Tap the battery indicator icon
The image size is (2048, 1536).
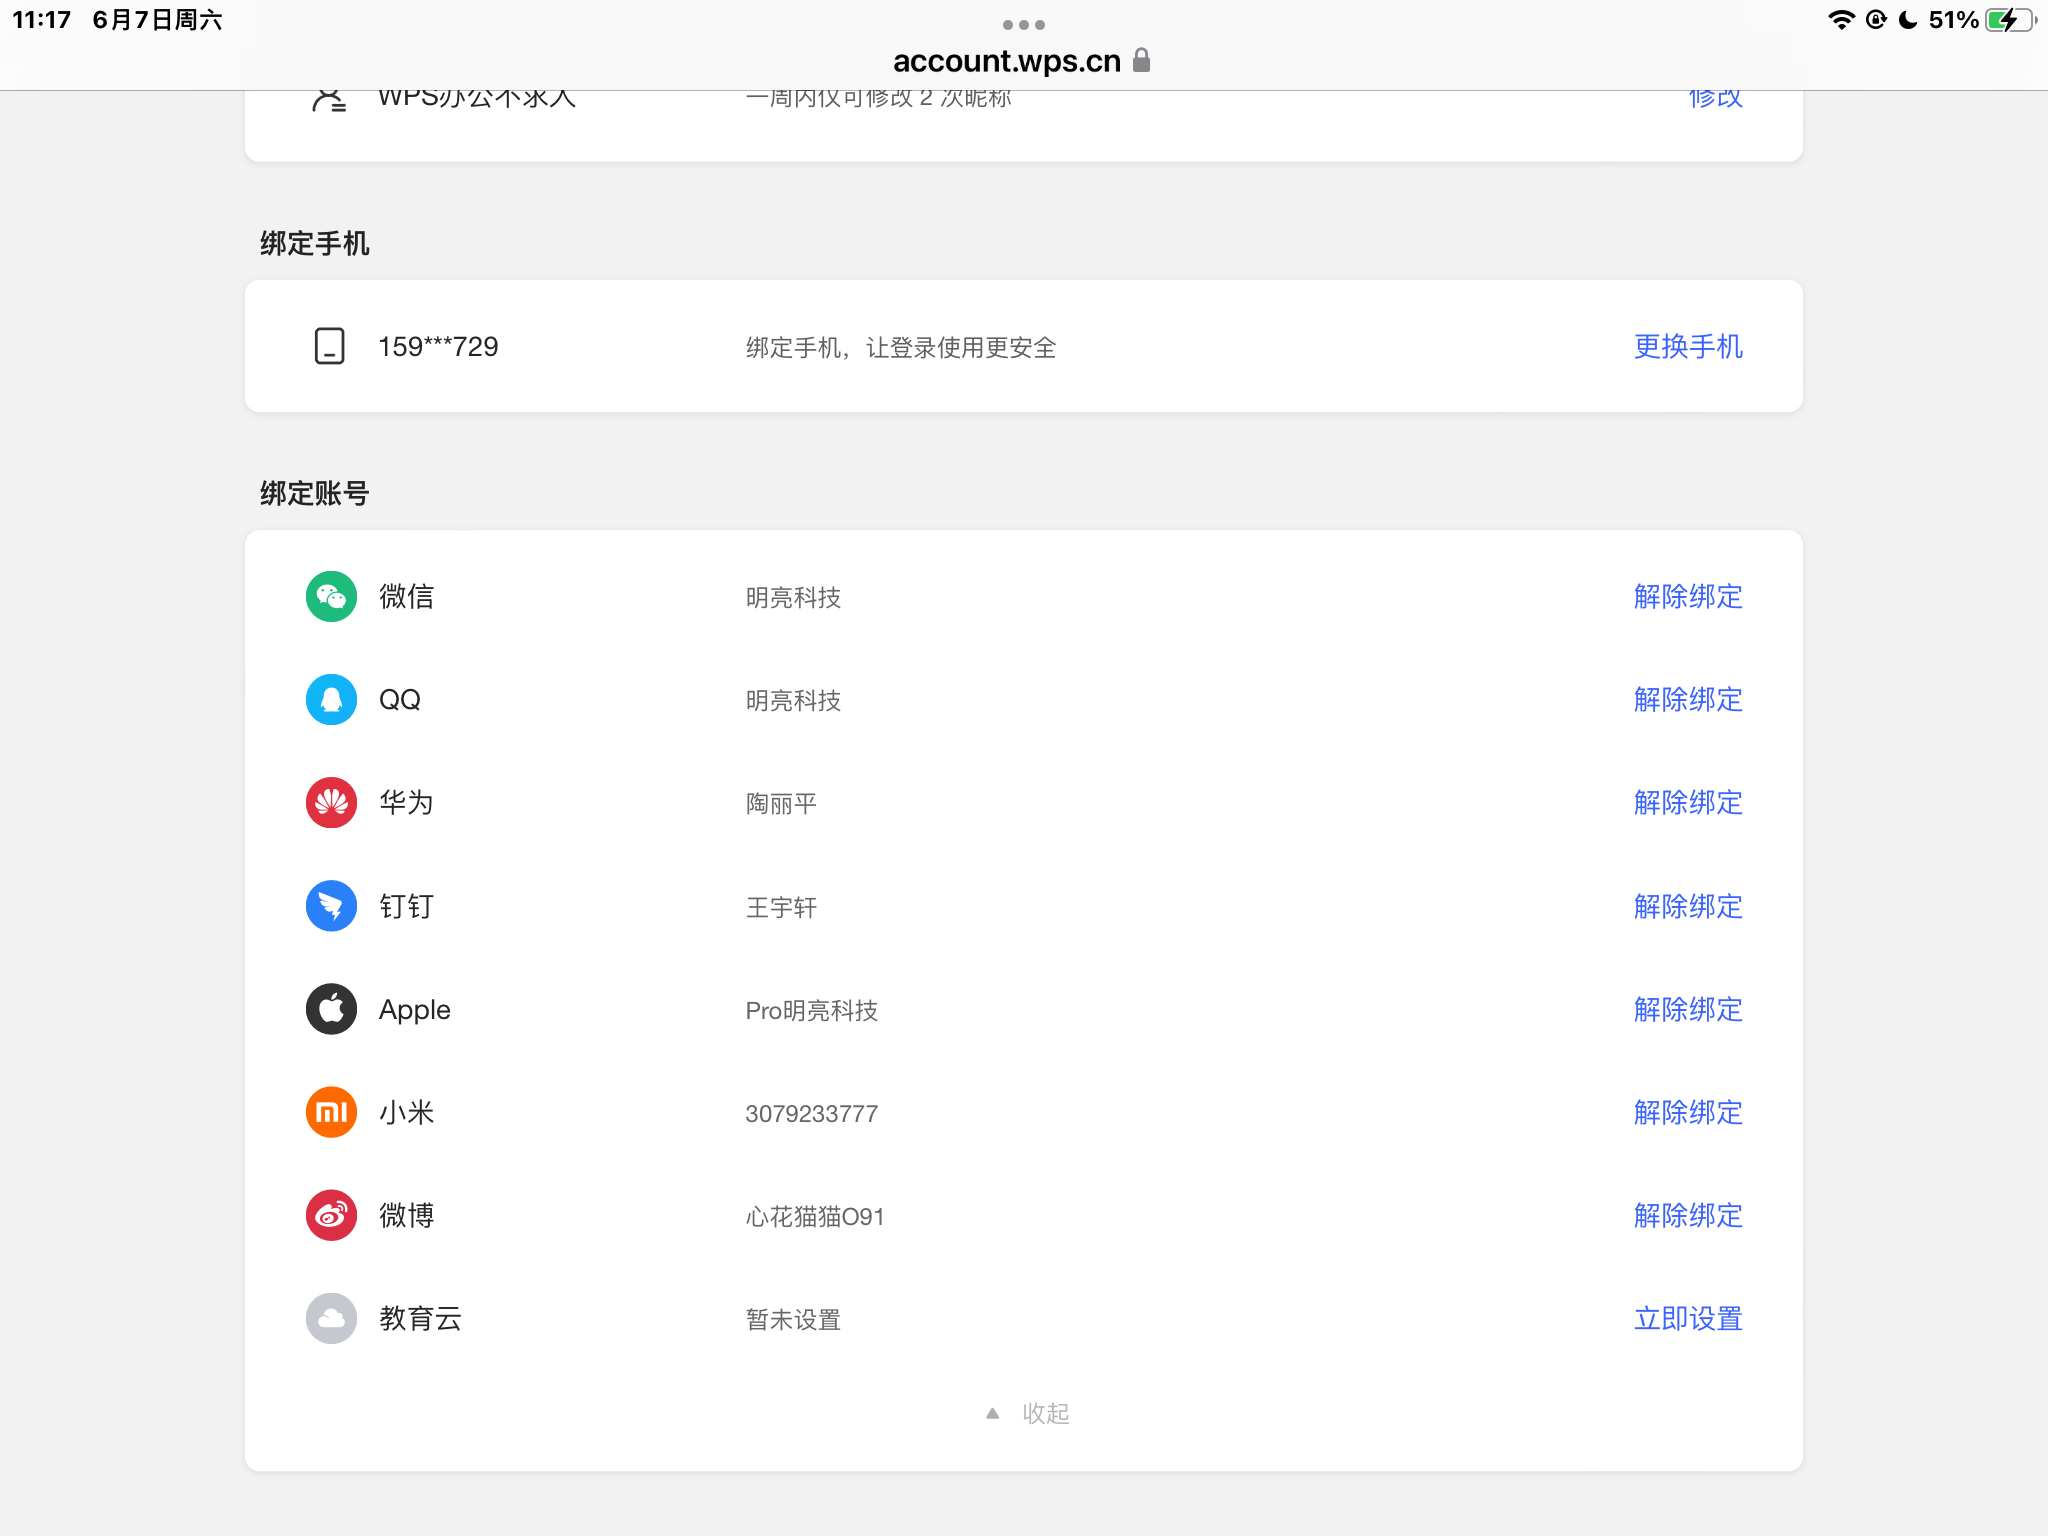click(2011, 20)
